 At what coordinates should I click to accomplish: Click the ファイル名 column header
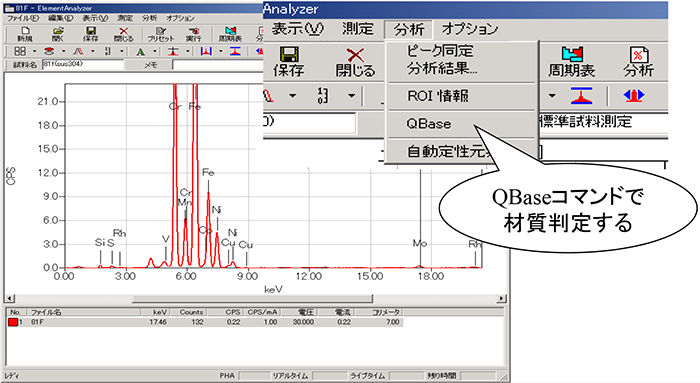click(84, 312)
